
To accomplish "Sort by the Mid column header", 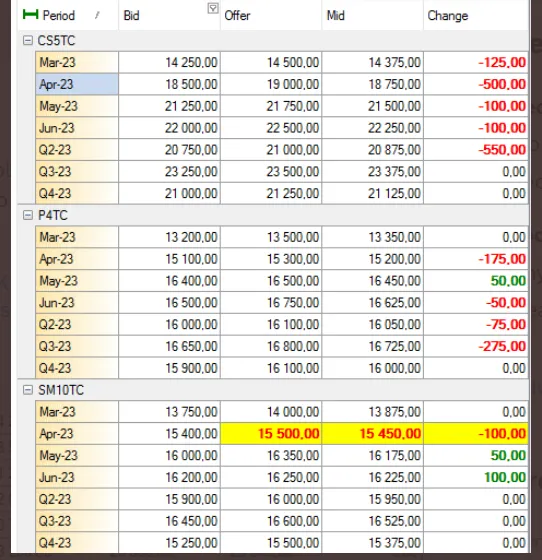I will point(336,16).
